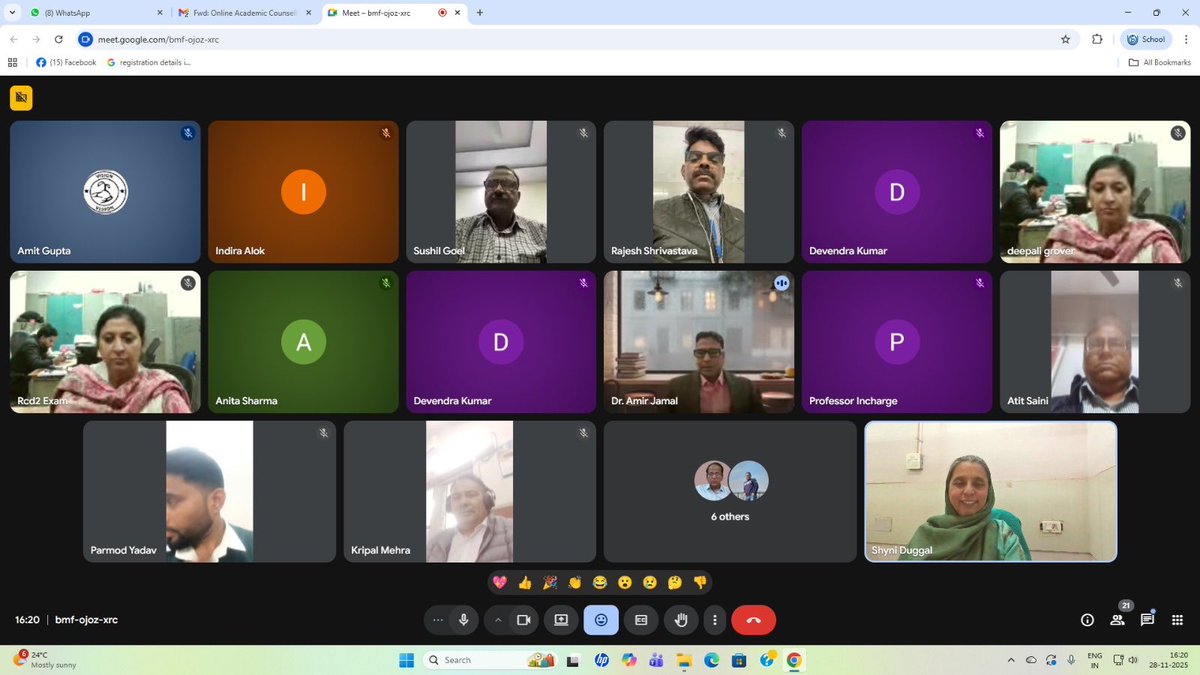Screen dimensions: 1200x675
Task: Toggle microphone audio options with the ellipsis
Action: click(437, 620)
